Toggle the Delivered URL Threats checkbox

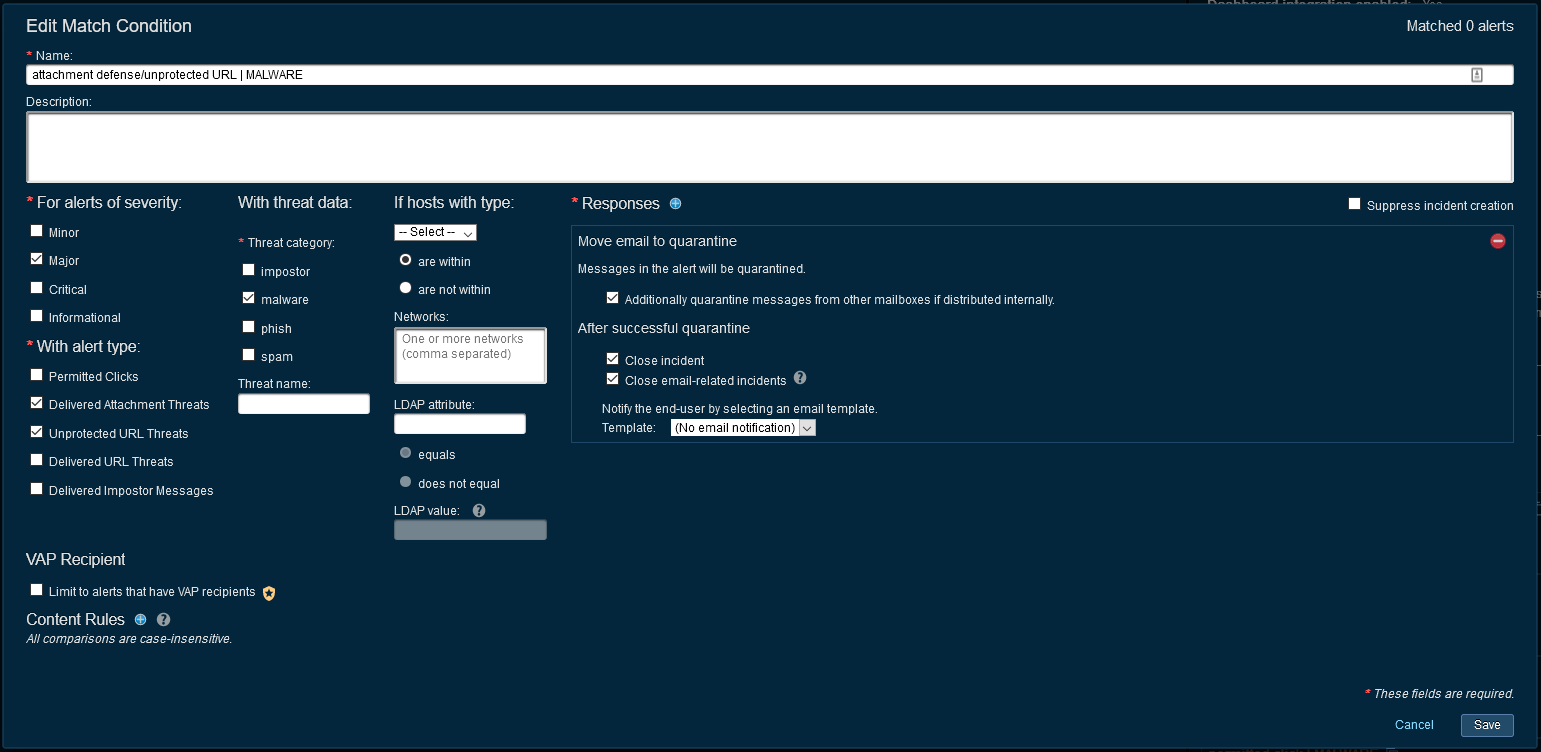[x=37, y=460]
